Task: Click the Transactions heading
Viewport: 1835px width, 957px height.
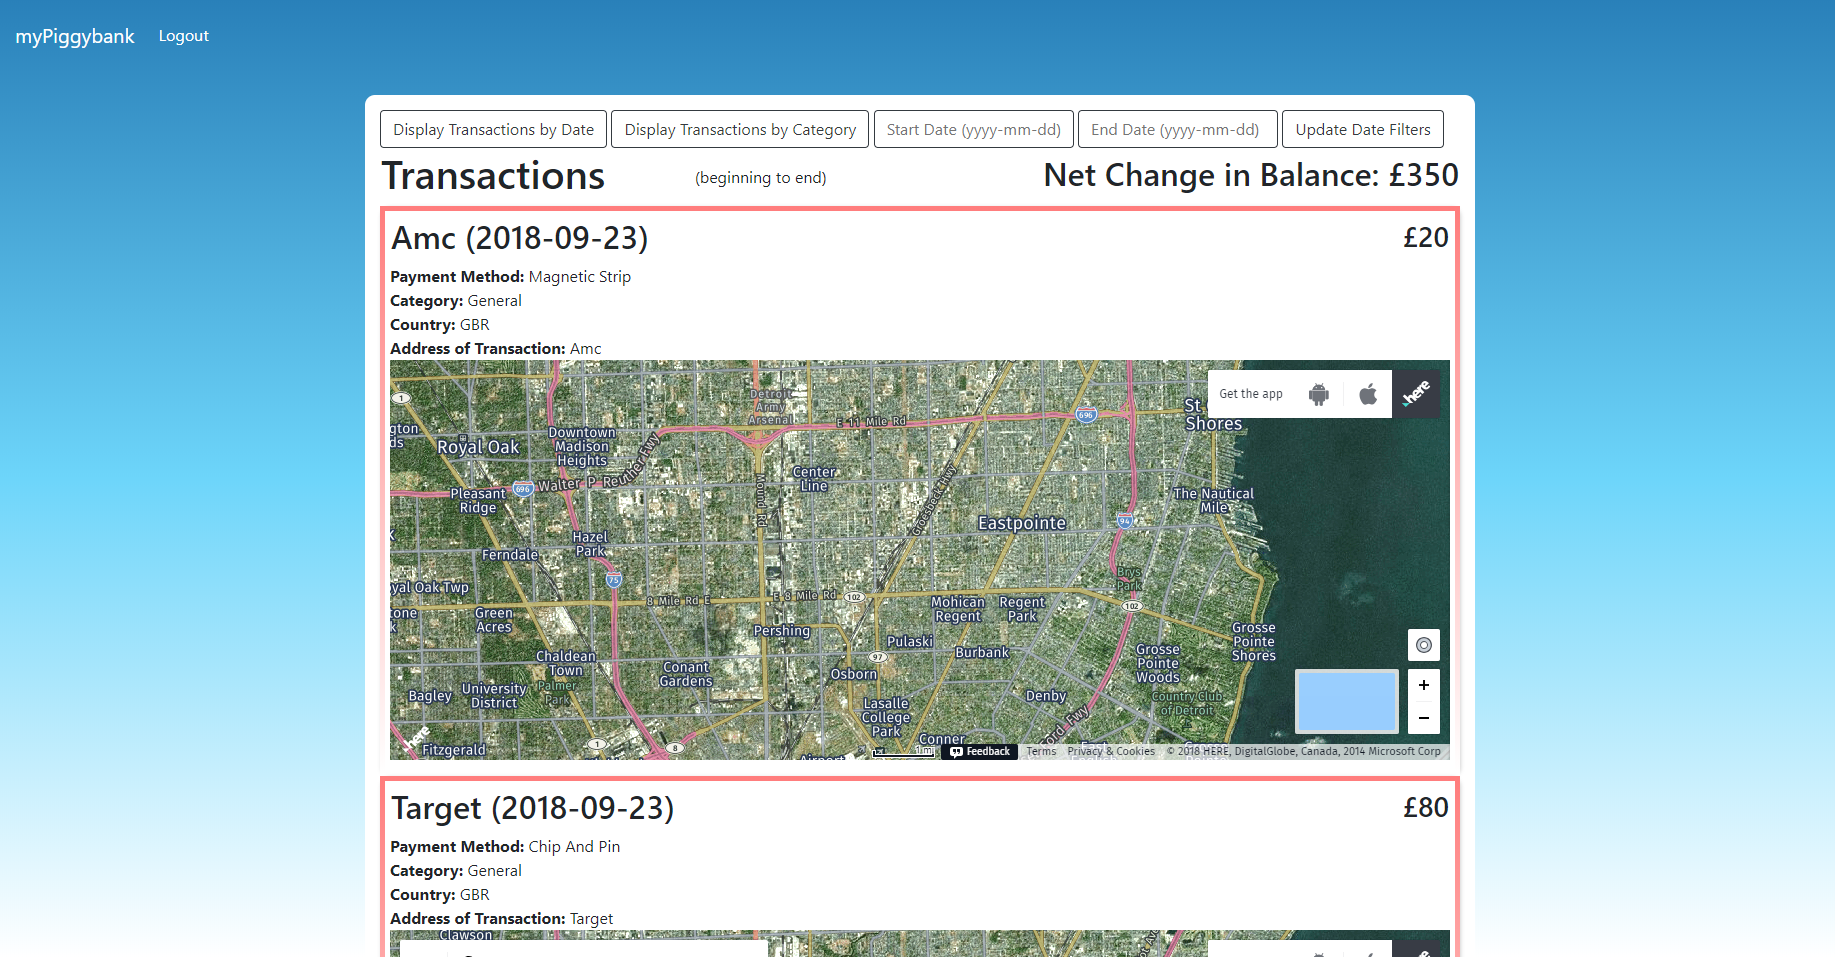Action: (493, 176)
